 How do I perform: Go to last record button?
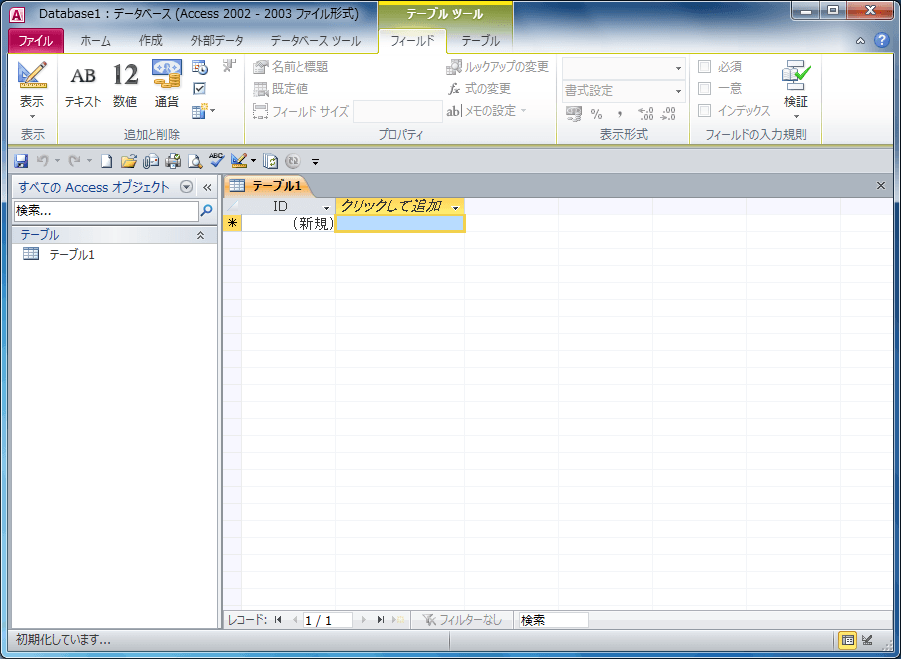click(x=380, y=620)
